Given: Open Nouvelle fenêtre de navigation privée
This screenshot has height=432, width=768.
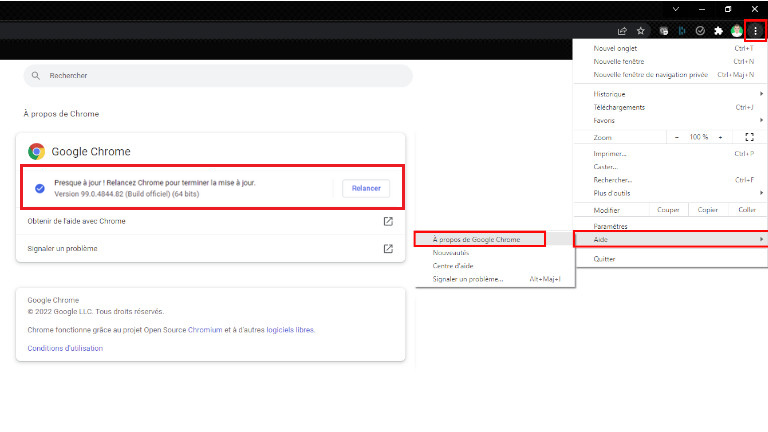Looking at the screenshot, I should click(670, 74).
